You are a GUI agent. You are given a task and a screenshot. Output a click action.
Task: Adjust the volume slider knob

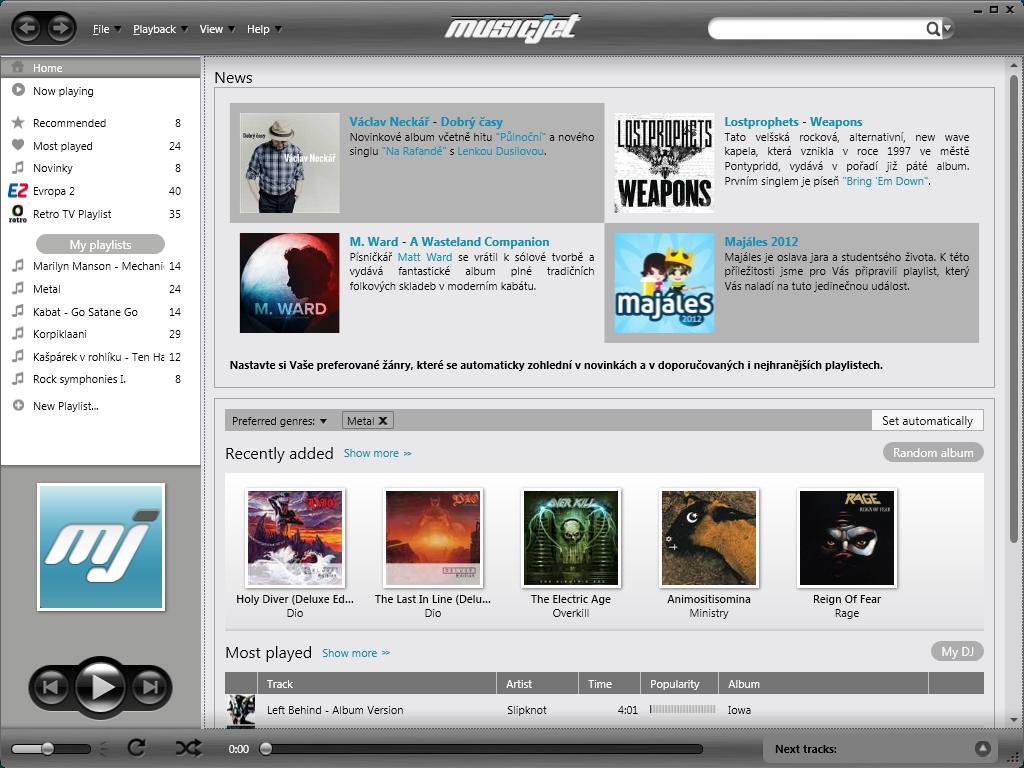(47, 749)
